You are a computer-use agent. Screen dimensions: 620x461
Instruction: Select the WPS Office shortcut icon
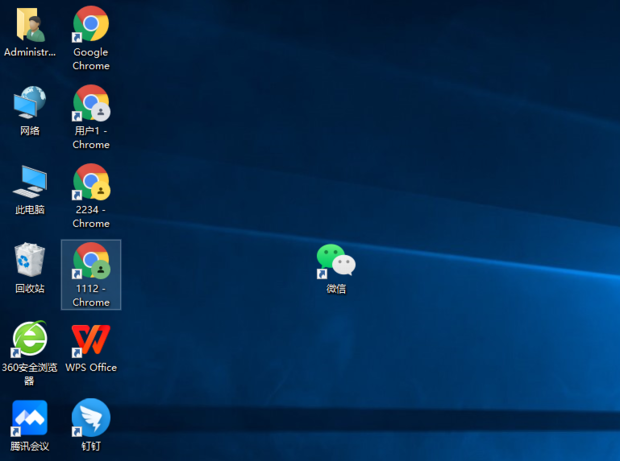pyautogui.click(x=91, y=340)
